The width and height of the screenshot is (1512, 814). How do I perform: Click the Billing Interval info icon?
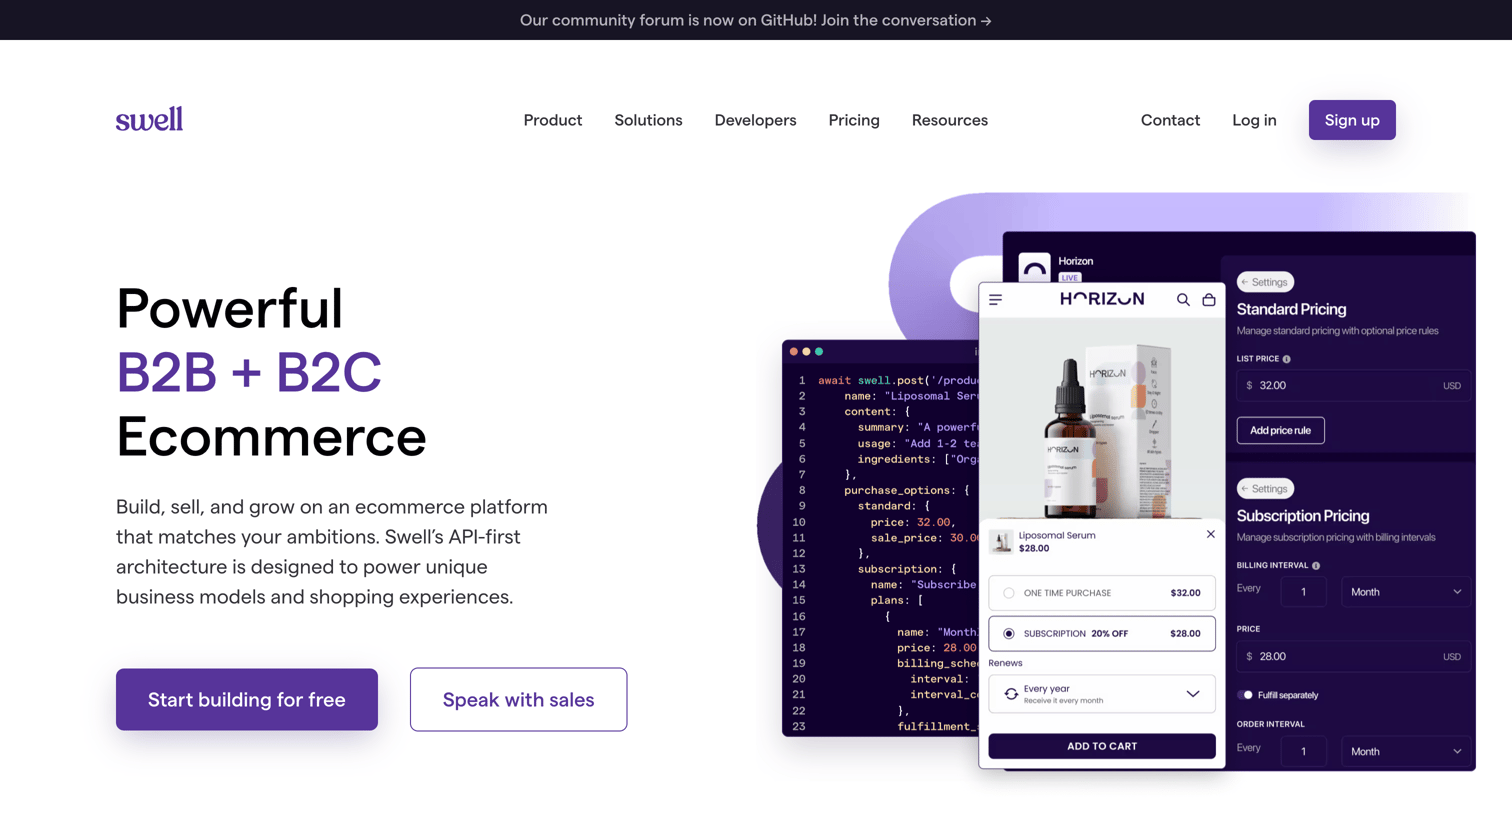(1316, 566)
